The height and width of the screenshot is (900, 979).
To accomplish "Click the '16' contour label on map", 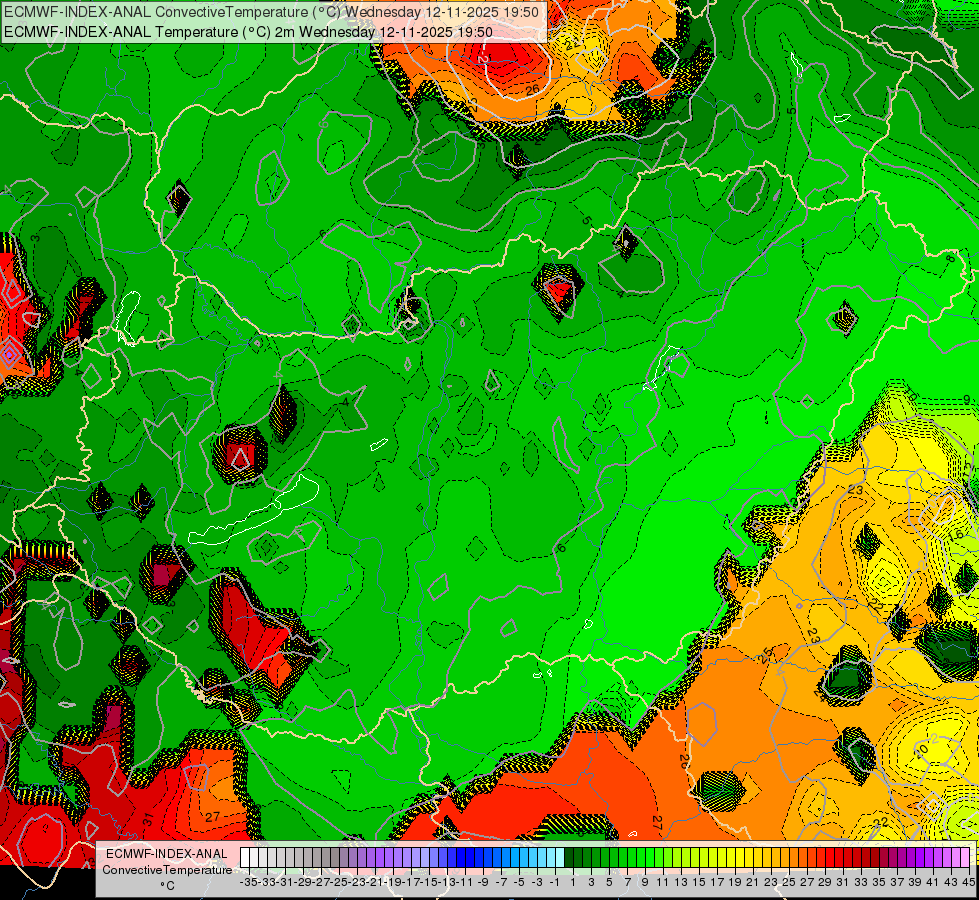I will tap(956, 535).
